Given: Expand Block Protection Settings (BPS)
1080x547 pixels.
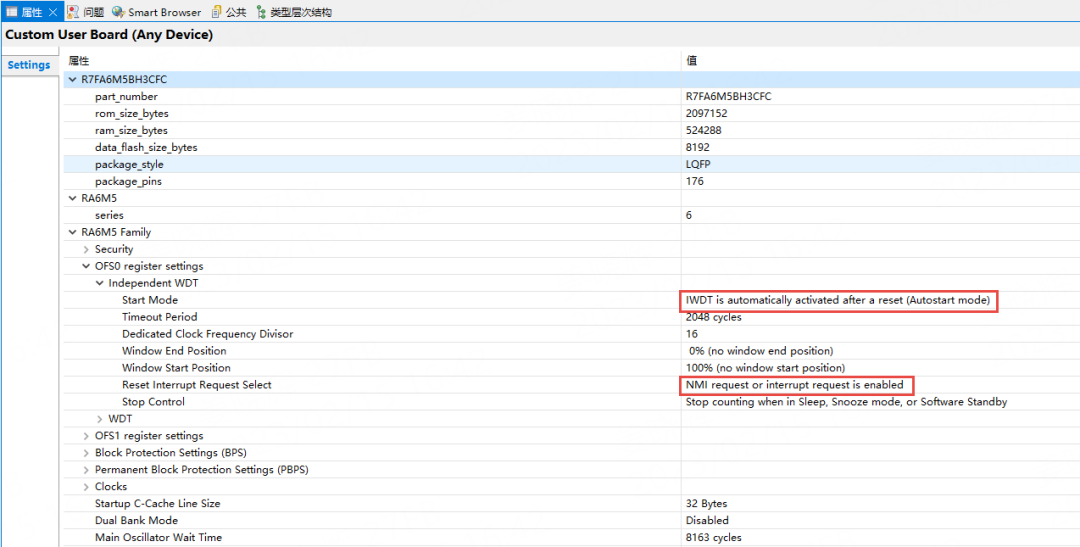Looking at the screenshot, I should pos(86,453).
